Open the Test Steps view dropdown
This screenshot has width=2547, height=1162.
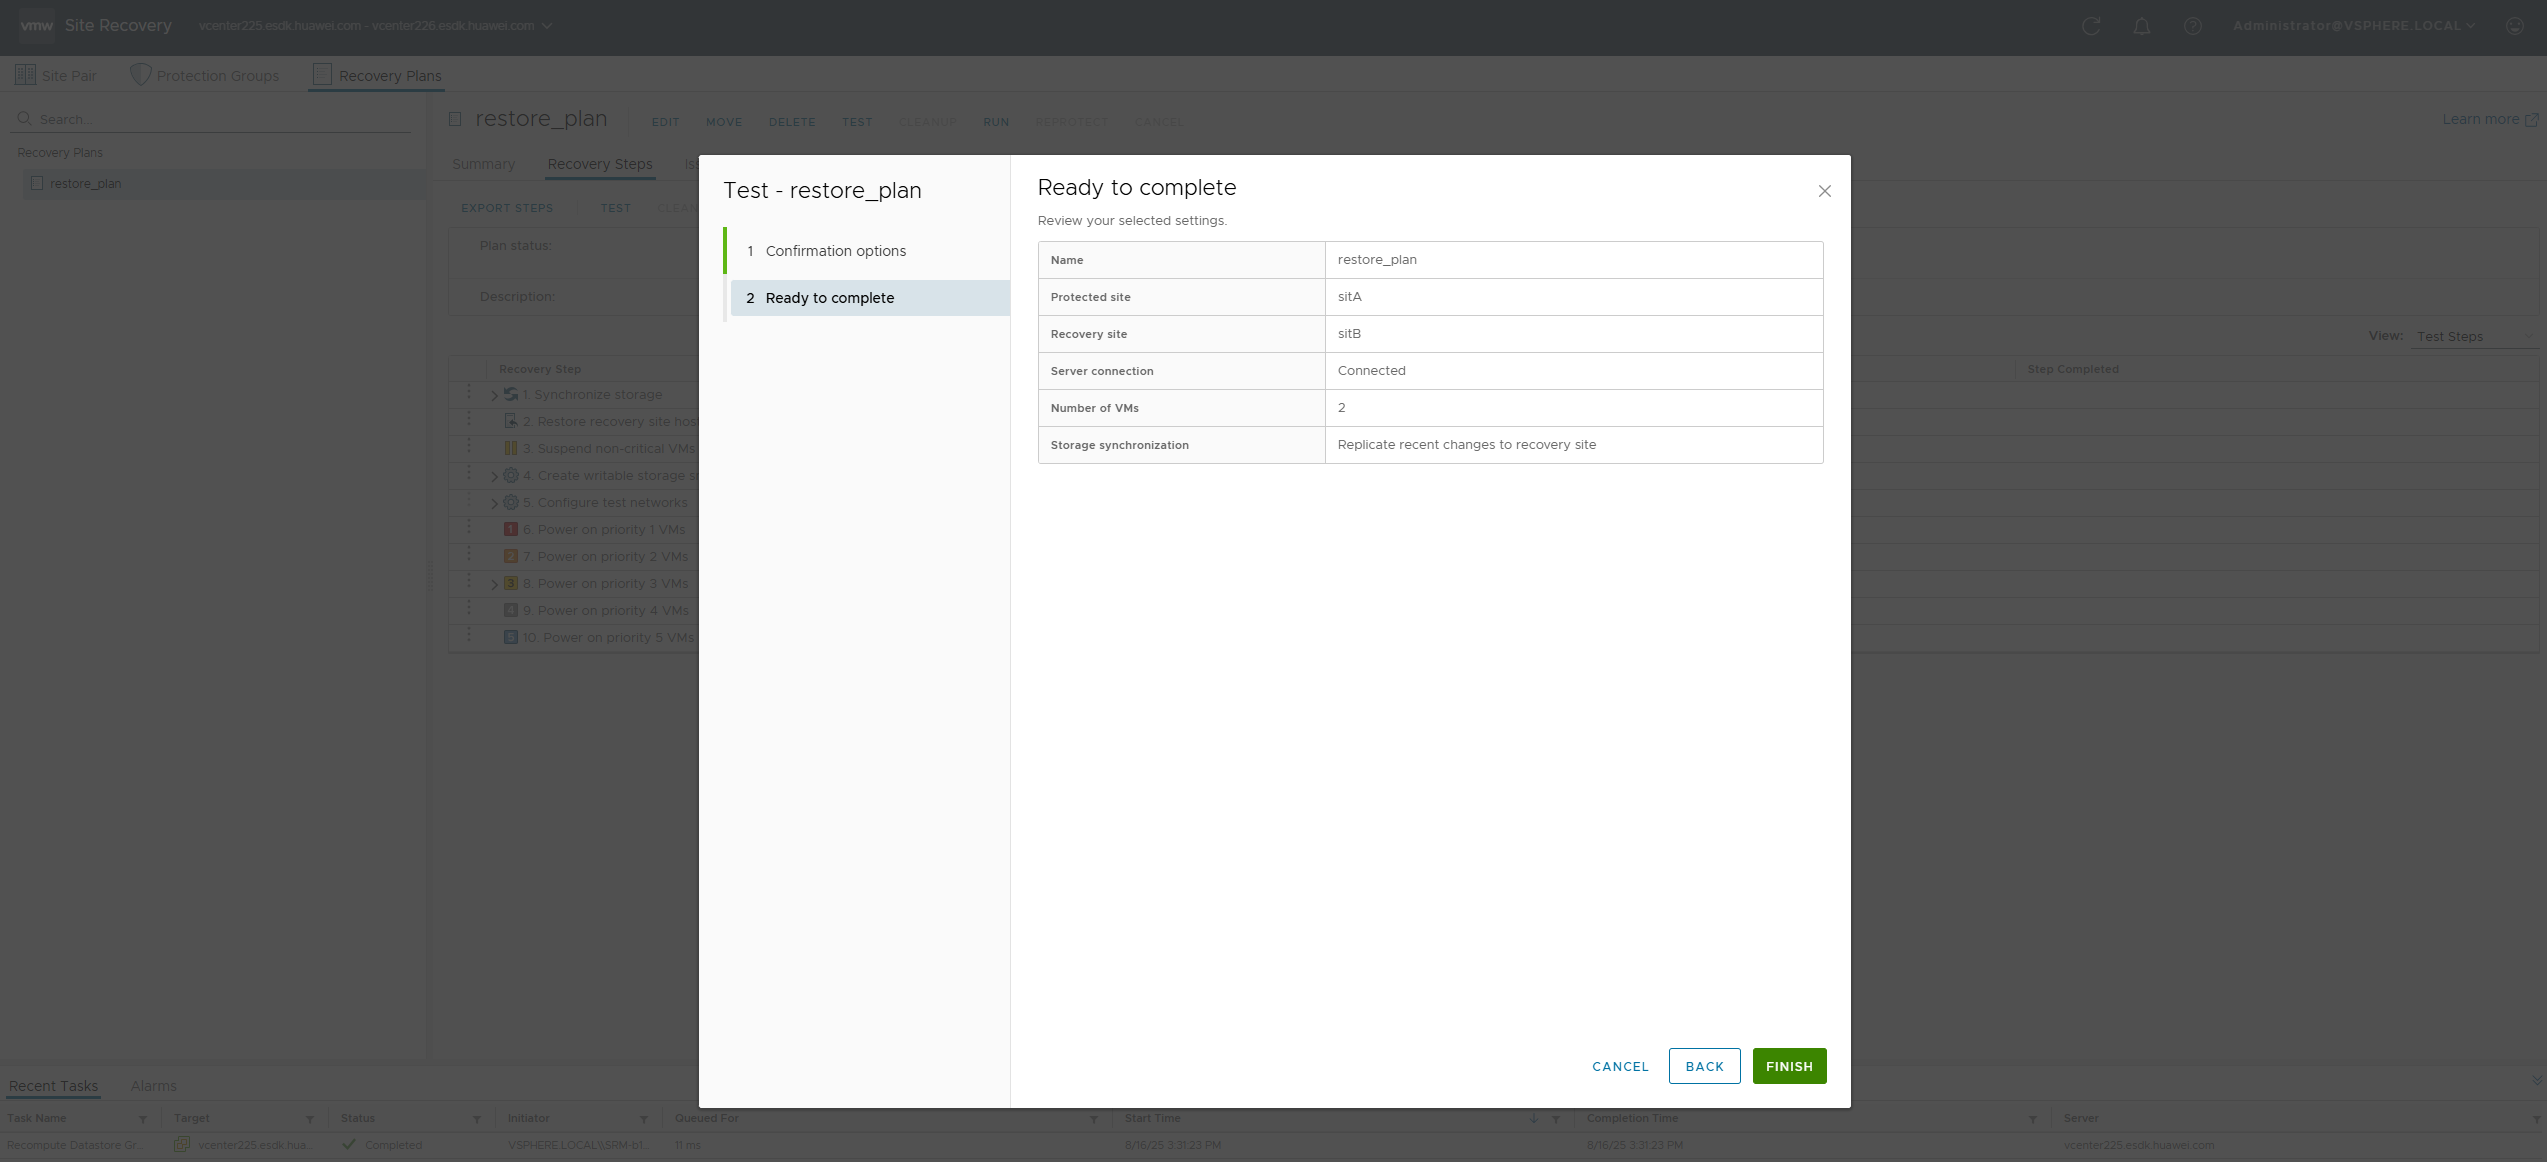click(2474, 337)
